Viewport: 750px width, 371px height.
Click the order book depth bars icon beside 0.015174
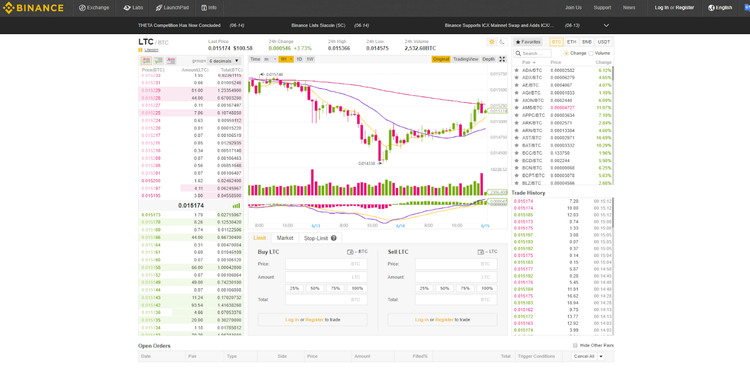tap(236, 206)
